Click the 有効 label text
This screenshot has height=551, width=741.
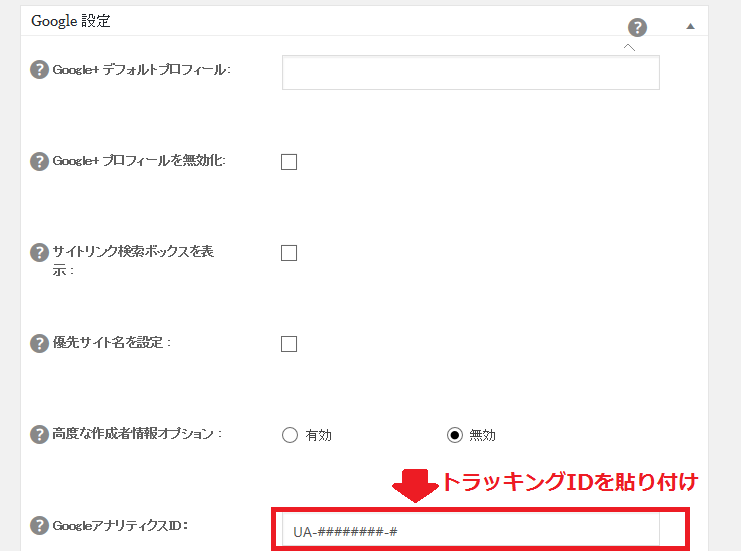(319, 435)
